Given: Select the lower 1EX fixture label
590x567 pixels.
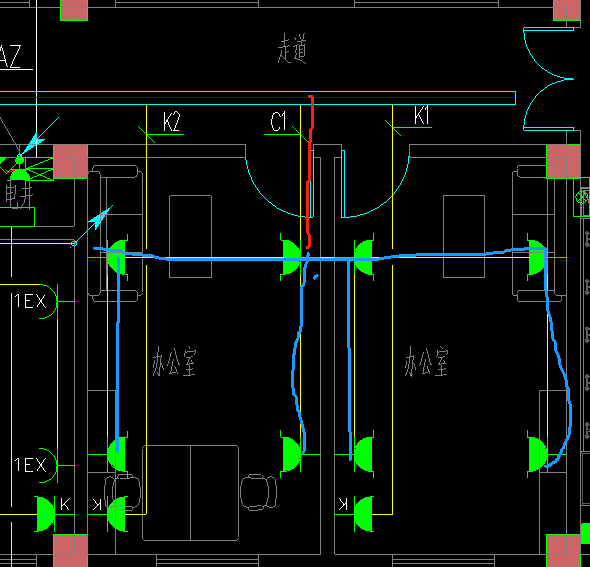Looking at the screenshot, I should pos(30,465).
